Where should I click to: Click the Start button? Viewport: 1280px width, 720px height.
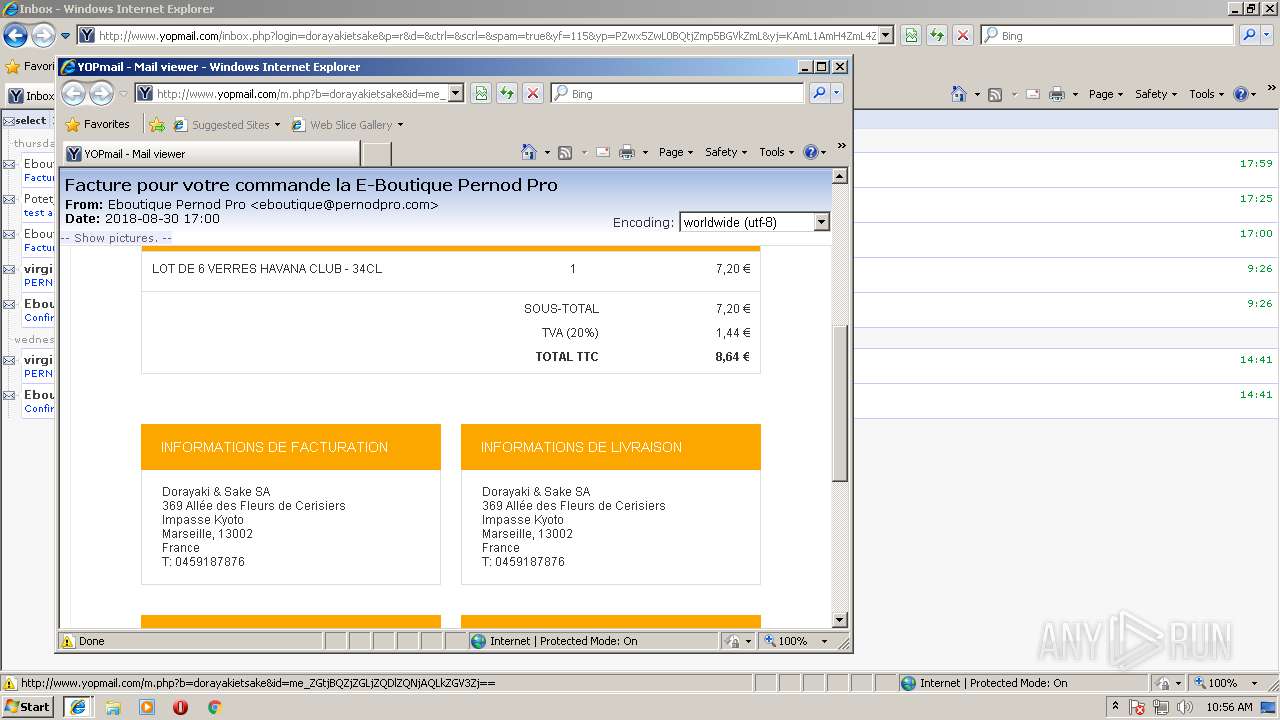[28, 706]
